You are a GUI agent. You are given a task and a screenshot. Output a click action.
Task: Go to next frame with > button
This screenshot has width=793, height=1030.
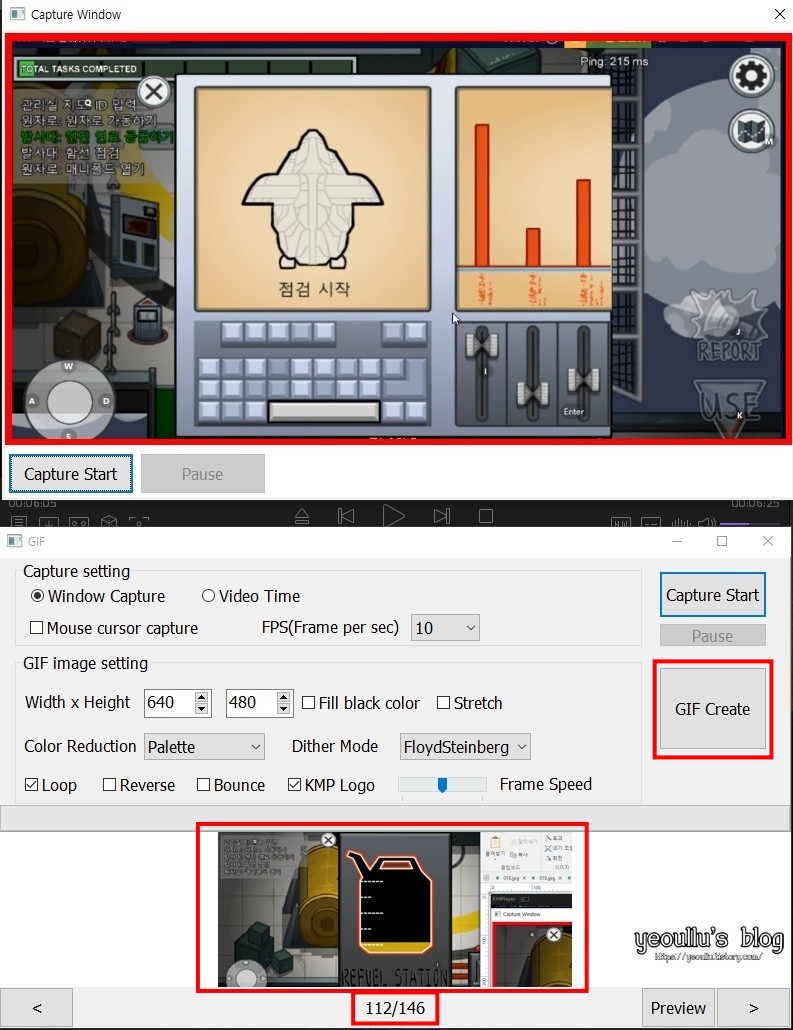754,1008
